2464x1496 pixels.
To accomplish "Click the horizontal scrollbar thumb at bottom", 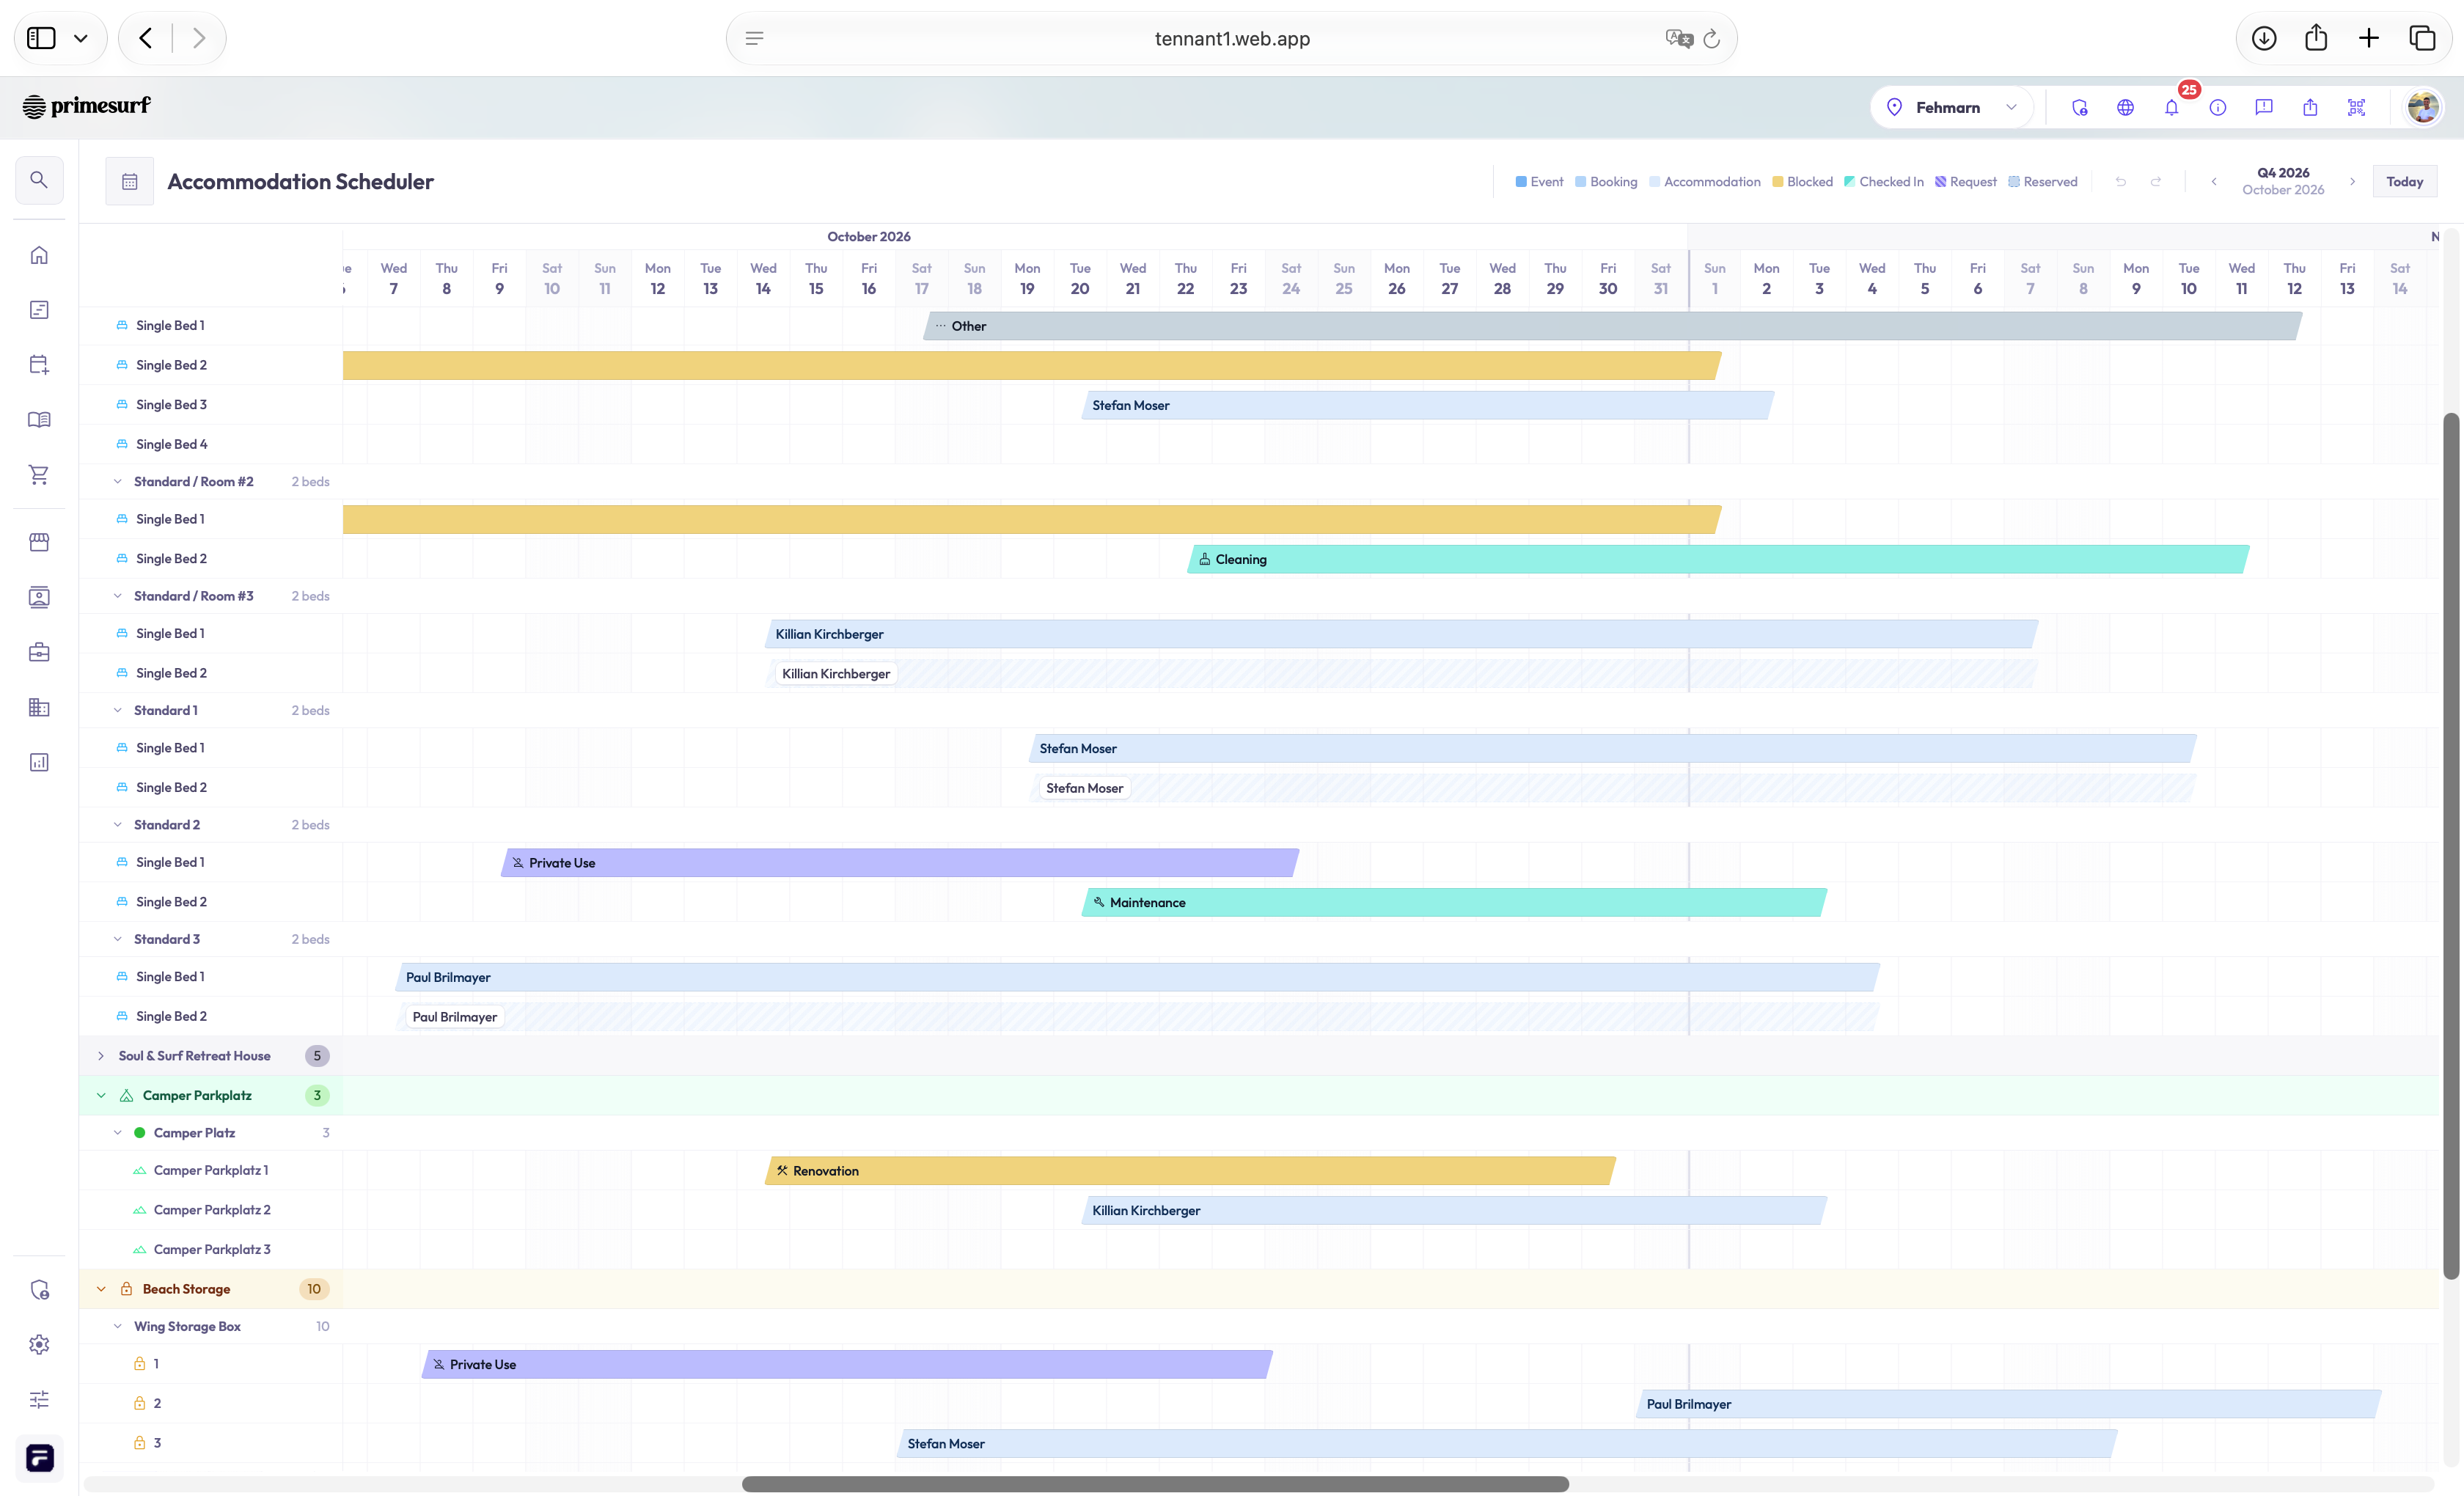I will pos(1155,1484).
